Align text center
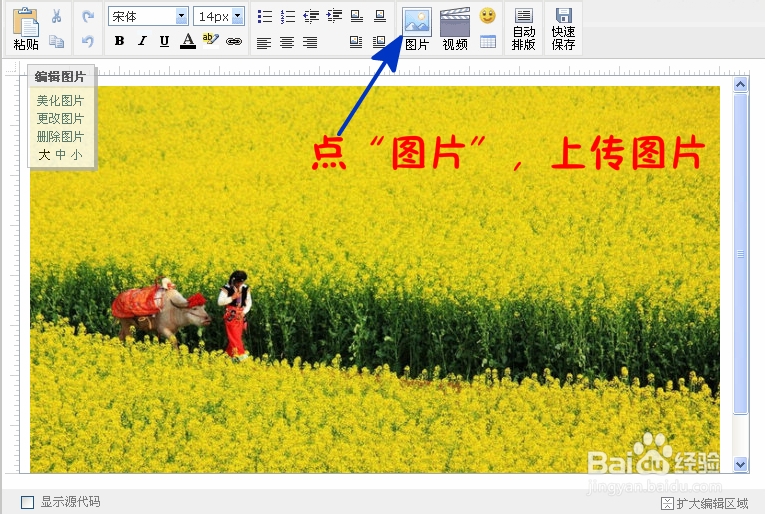765x514 pixels. click(287, 43)
